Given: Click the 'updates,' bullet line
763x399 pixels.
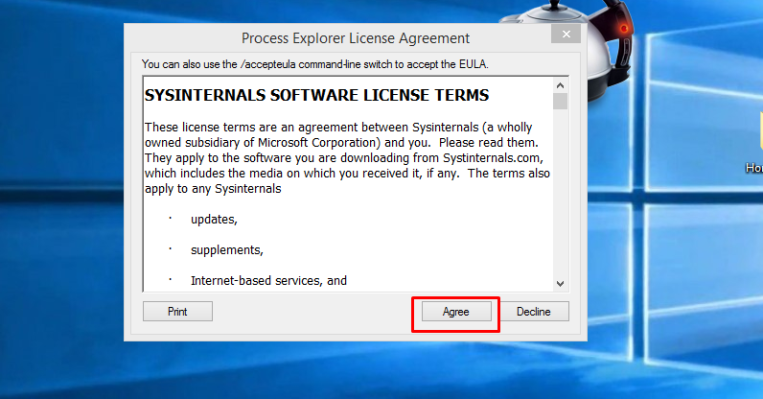Looking at the screenshot, I should (214, 219).
